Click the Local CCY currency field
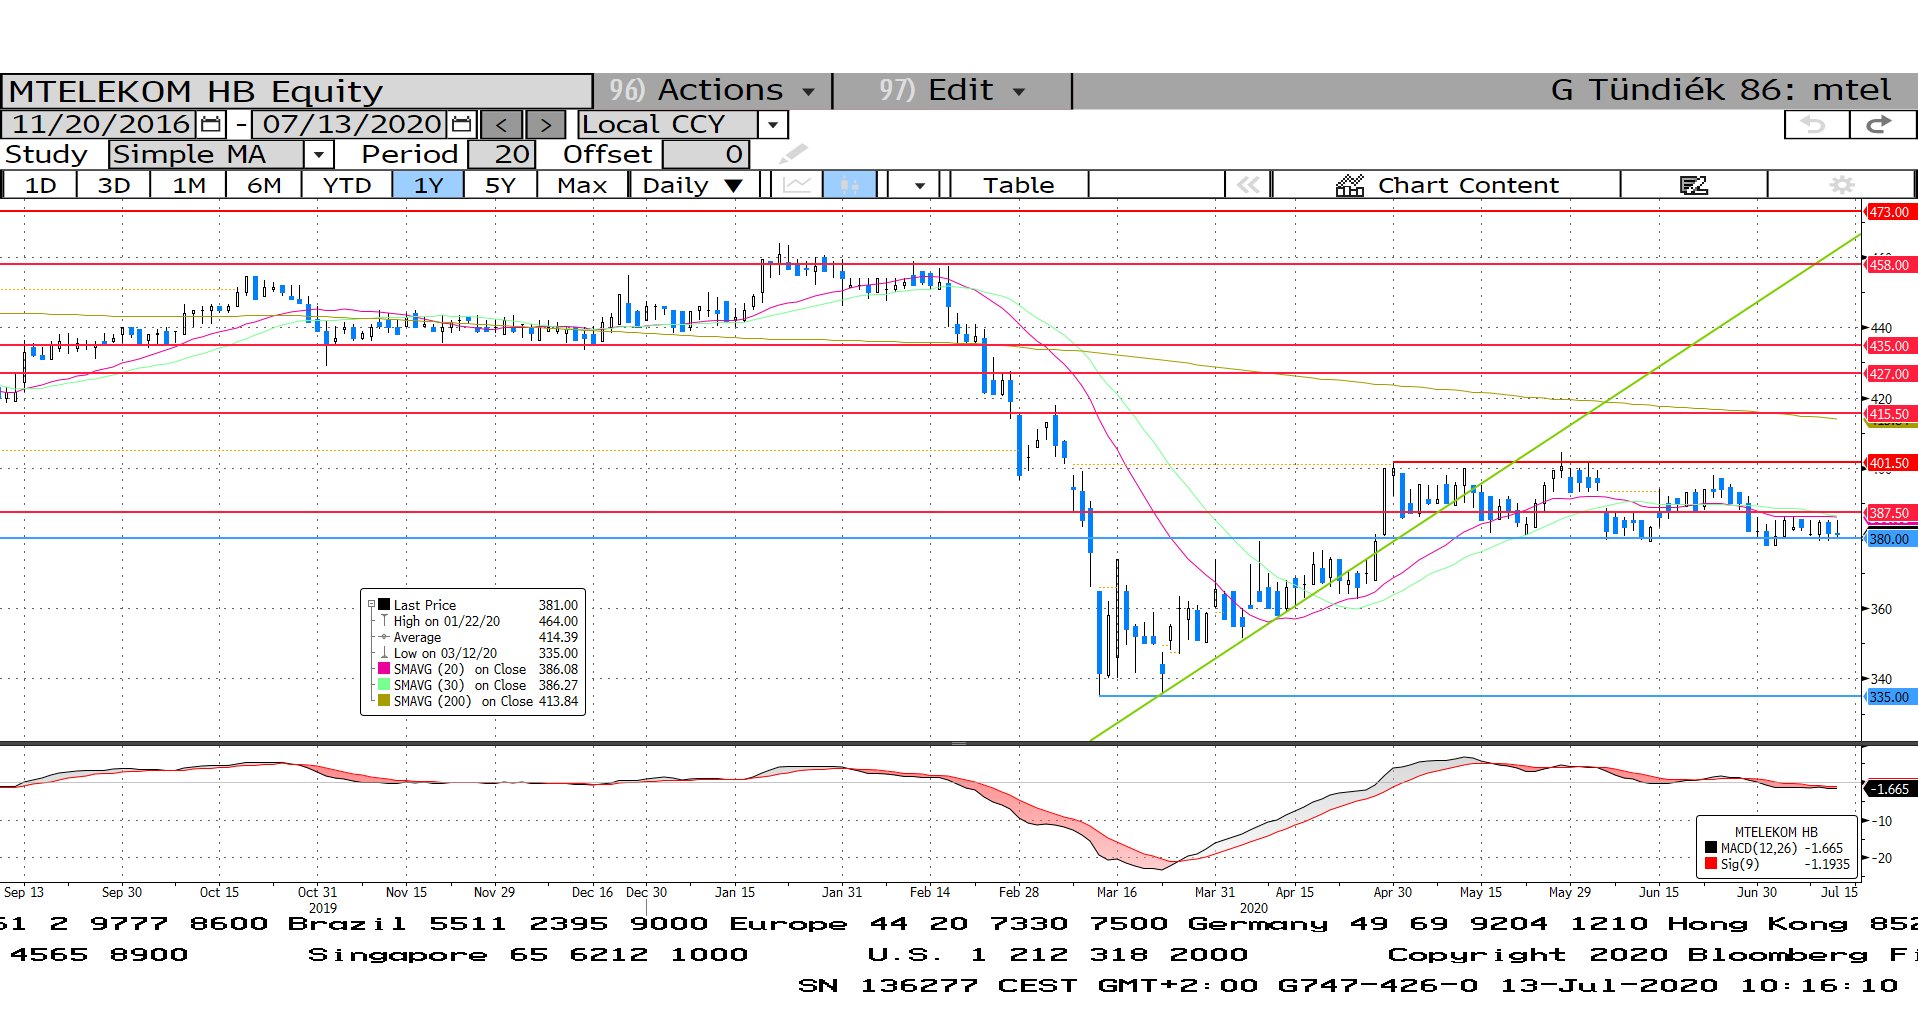This screenshot has width=1918, height=1025. (x=668, y=124)
